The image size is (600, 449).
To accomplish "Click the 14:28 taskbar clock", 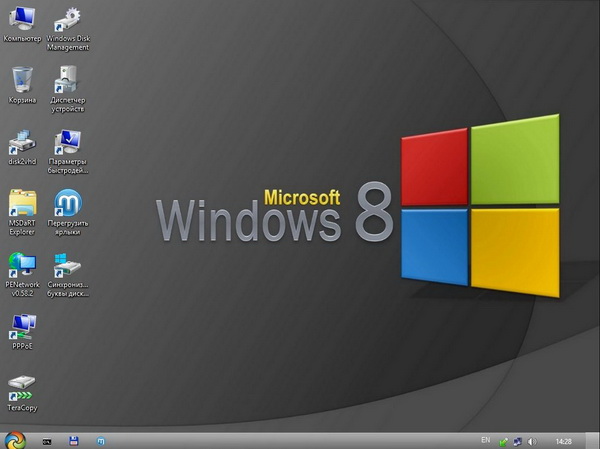I will tap(564, 440).
